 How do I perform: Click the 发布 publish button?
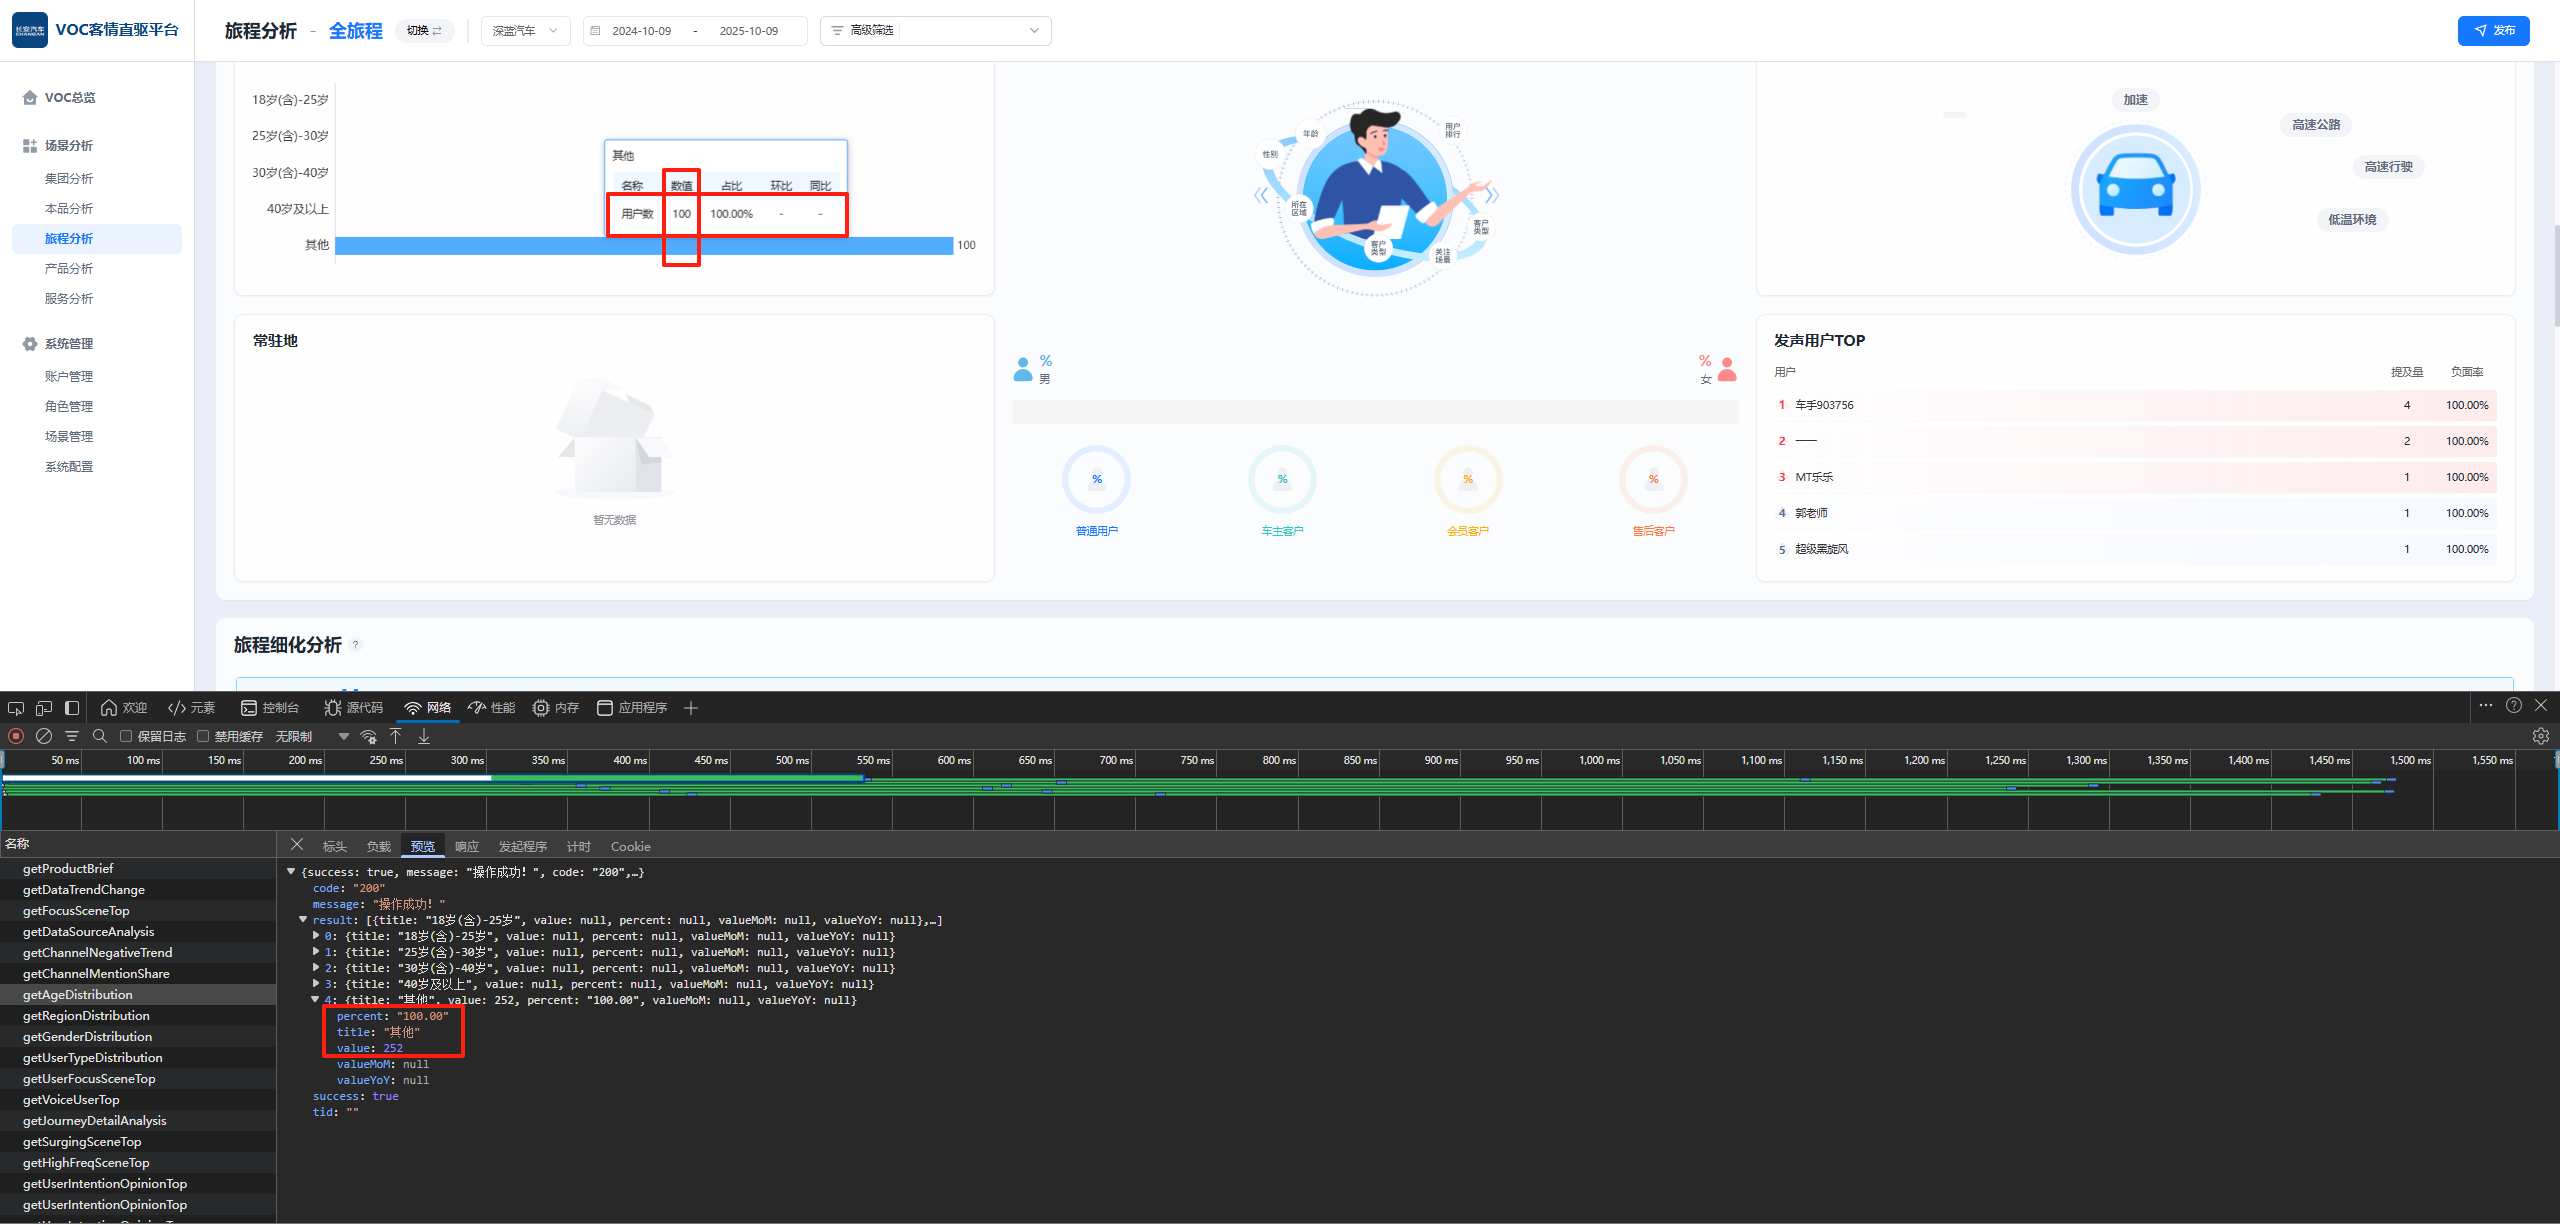pos(2493,31)
